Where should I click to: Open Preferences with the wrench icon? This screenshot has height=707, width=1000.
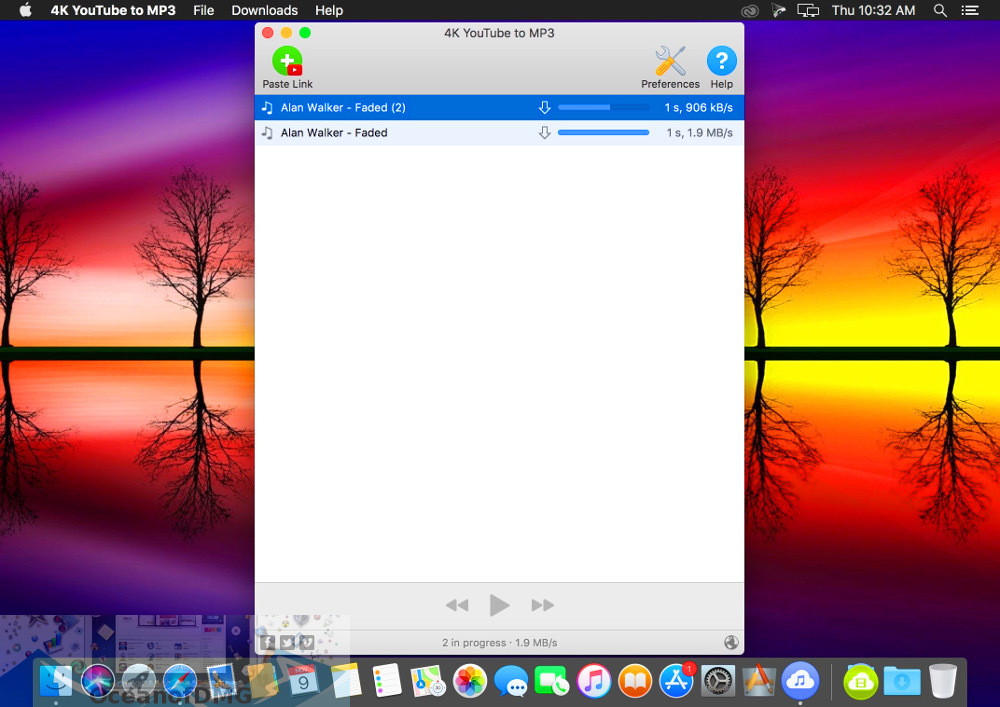[x=670, y=68]
